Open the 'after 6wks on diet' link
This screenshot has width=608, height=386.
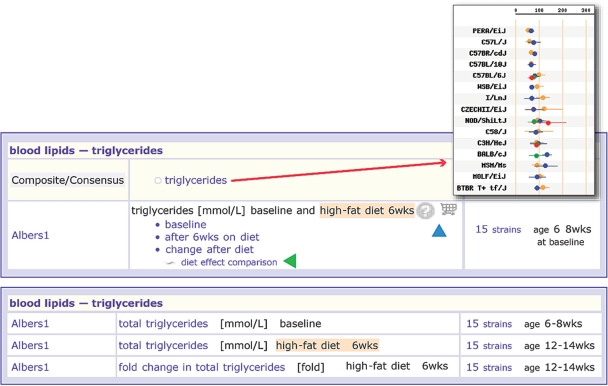coord(212,237)
